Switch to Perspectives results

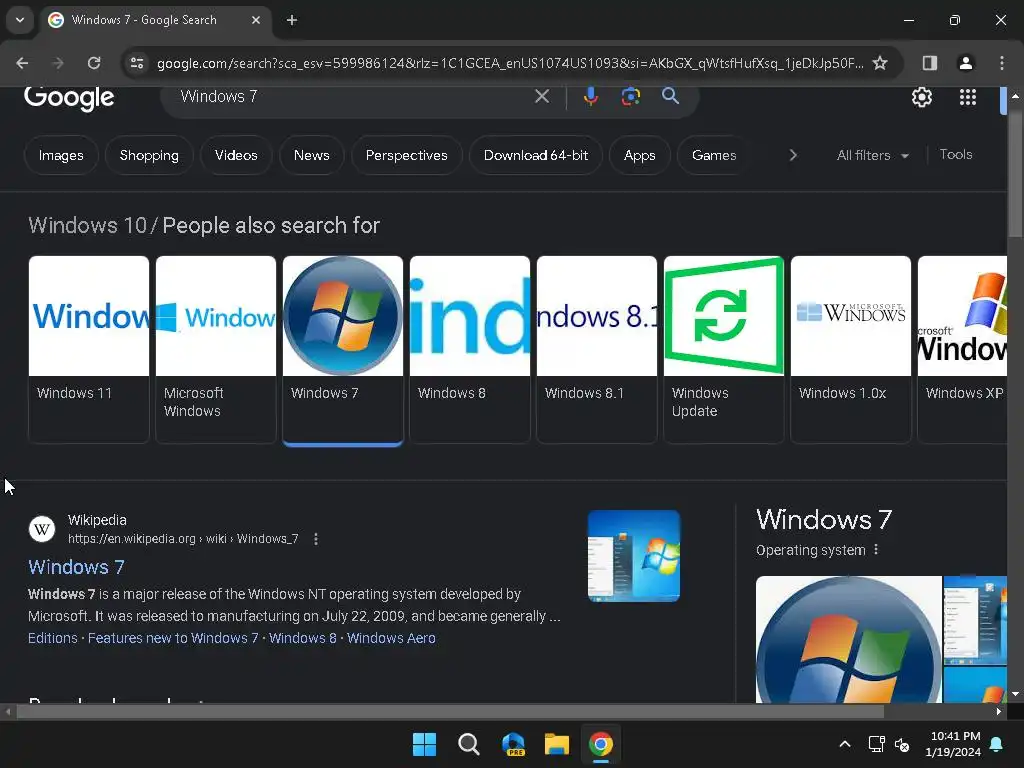tap(406, 155)
